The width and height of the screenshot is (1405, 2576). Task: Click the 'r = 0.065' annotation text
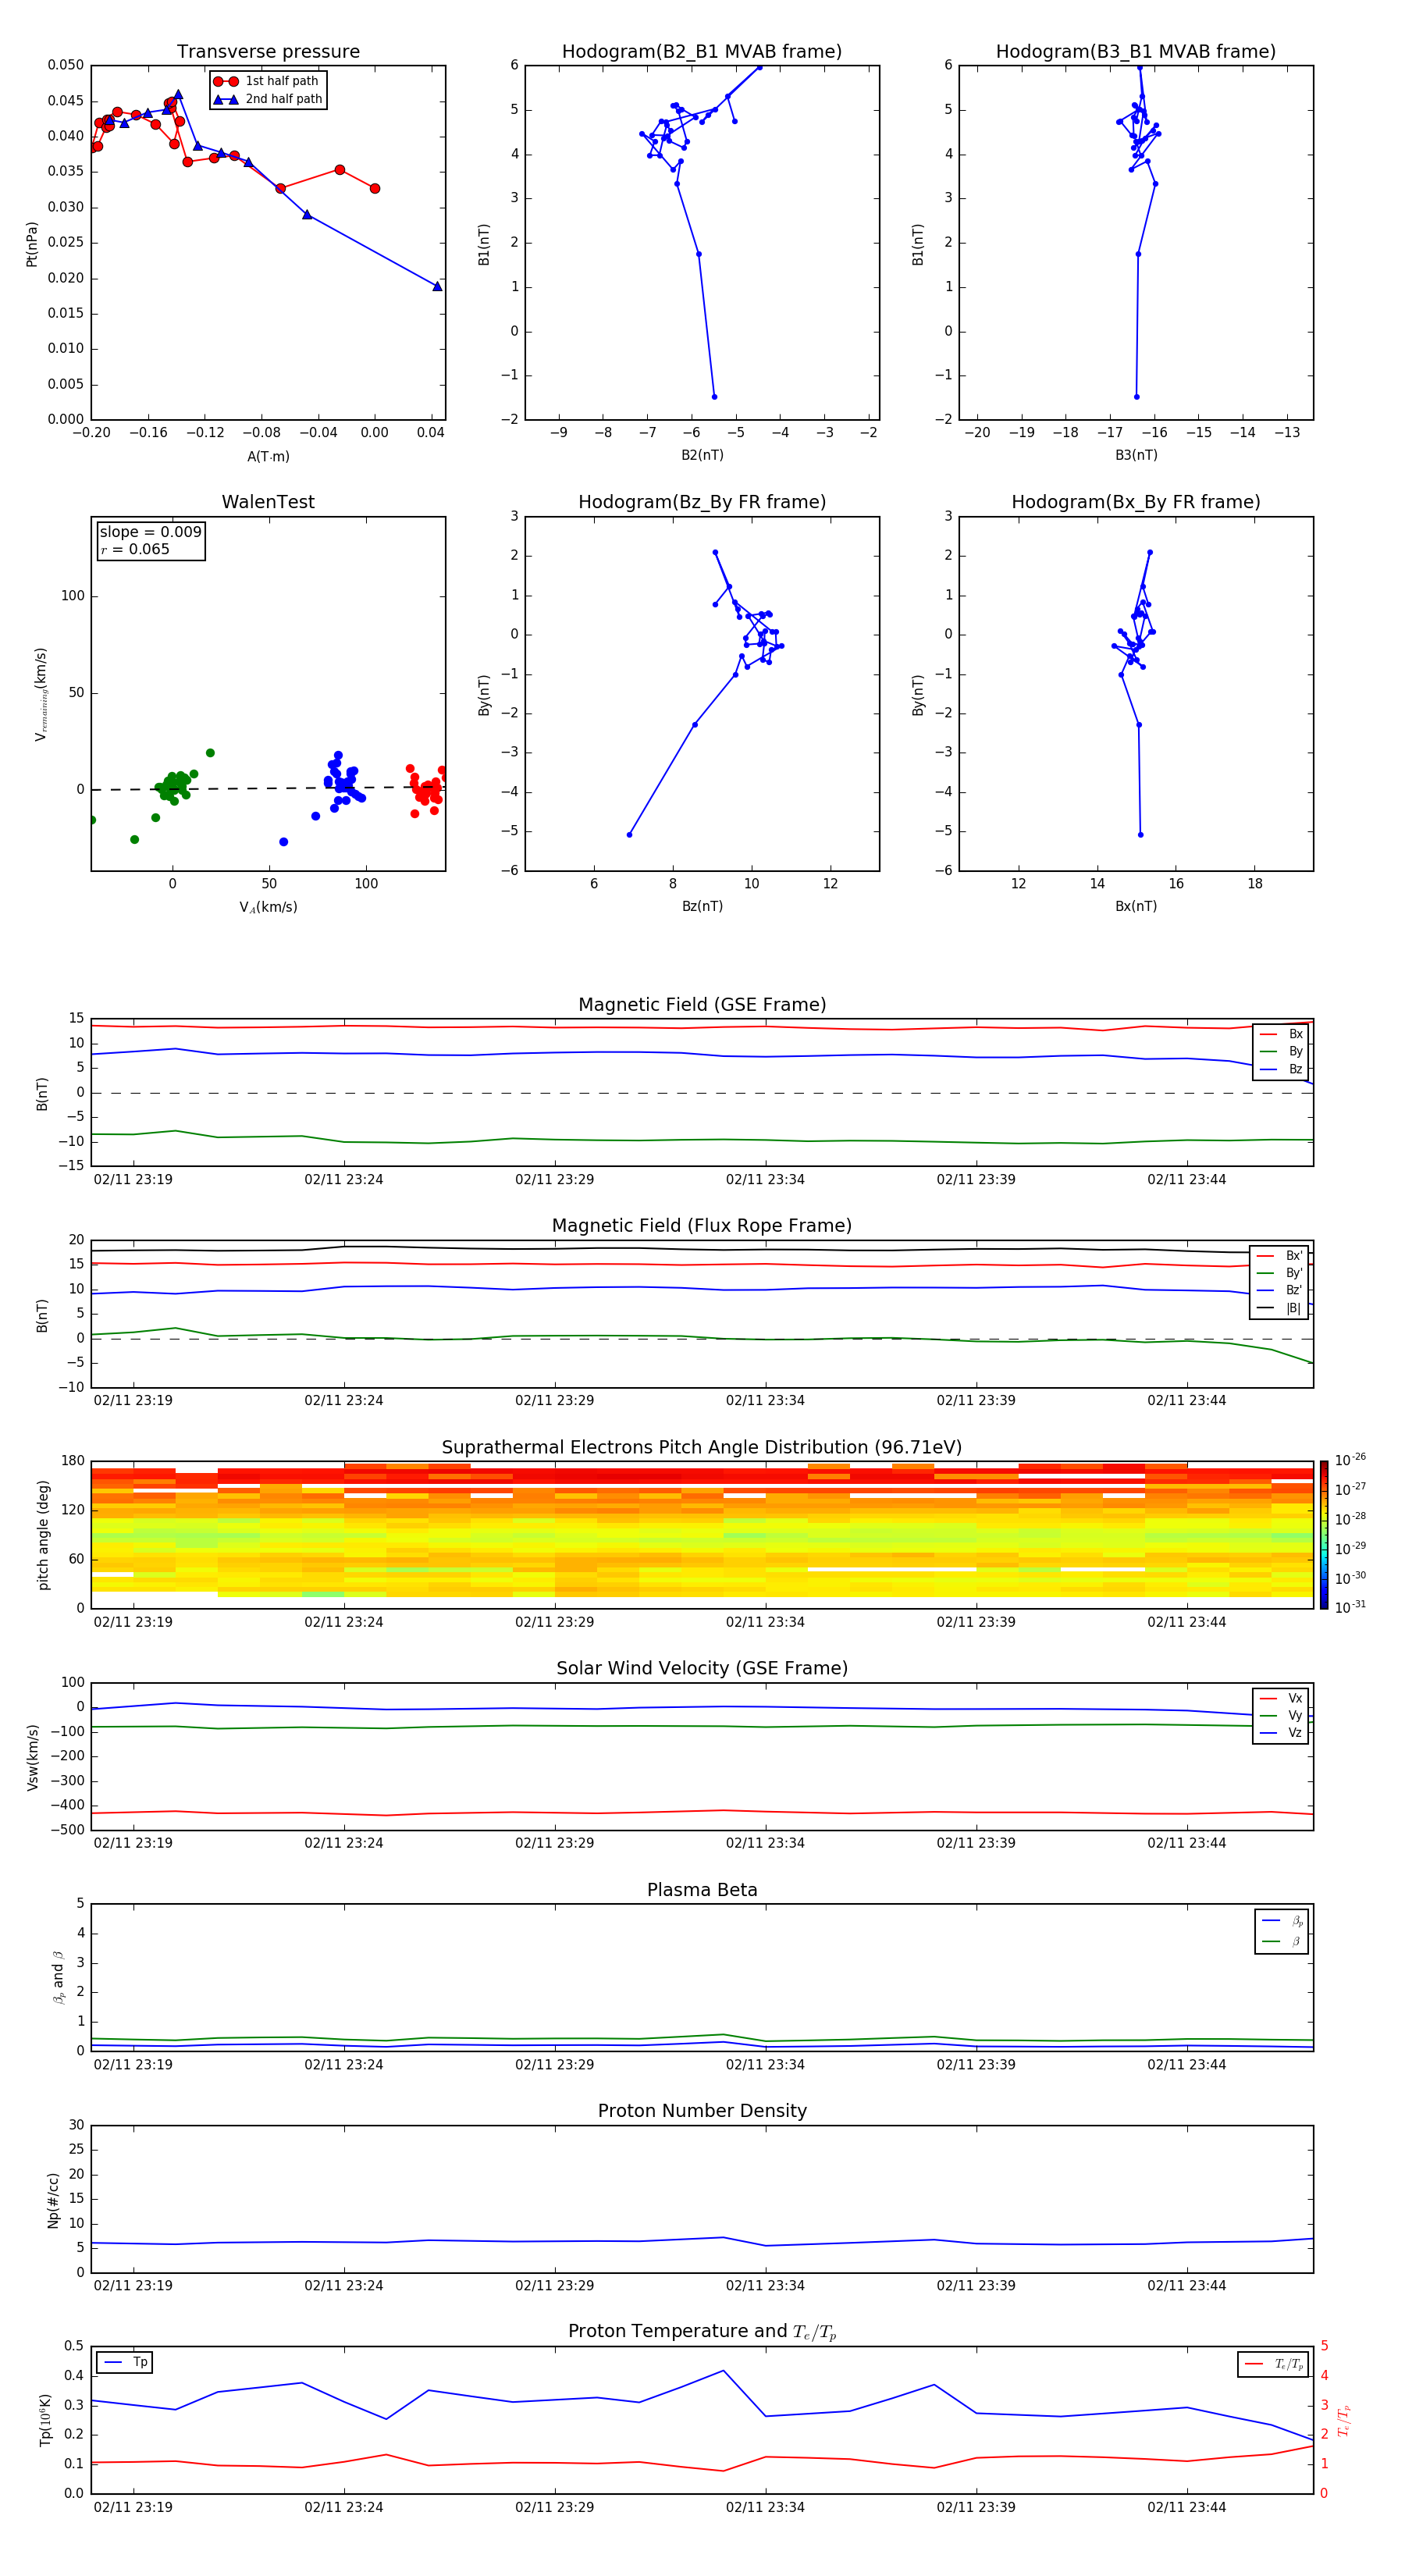point(135,549)
